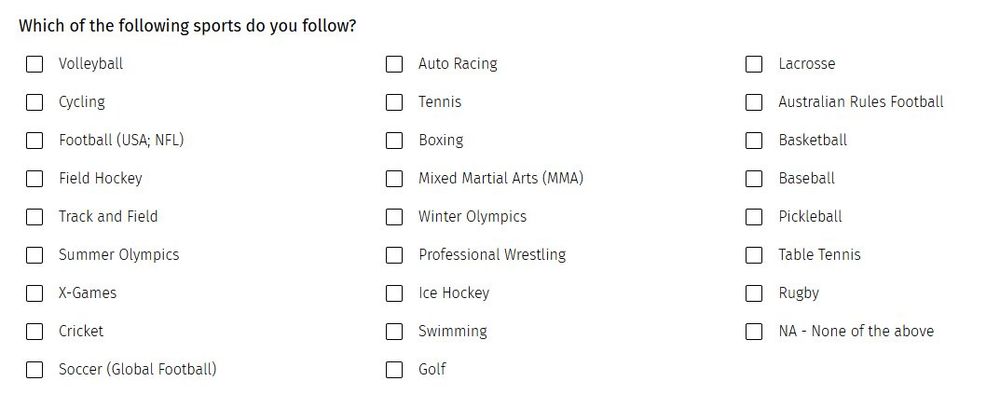This screenshot has height=406, width=1000.
Task: Check Soccer (Global Football) option
Action: pyautogui.click(x=34, y=370)
